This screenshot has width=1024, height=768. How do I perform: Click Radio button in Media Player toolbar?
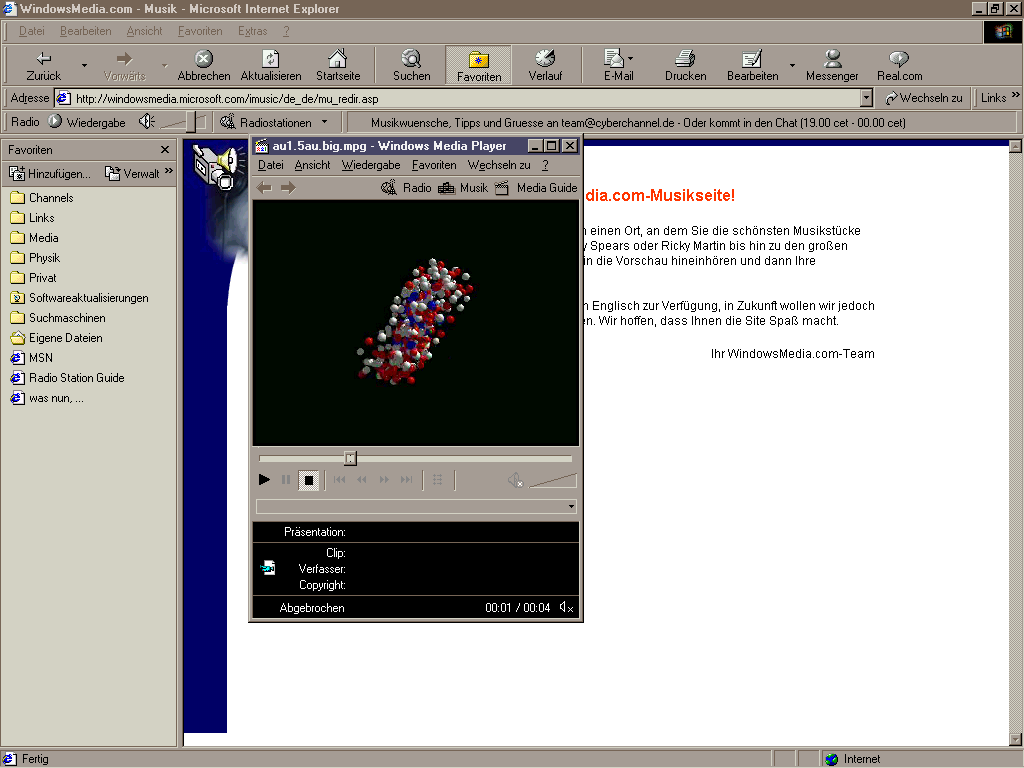(x=406, y=188)
